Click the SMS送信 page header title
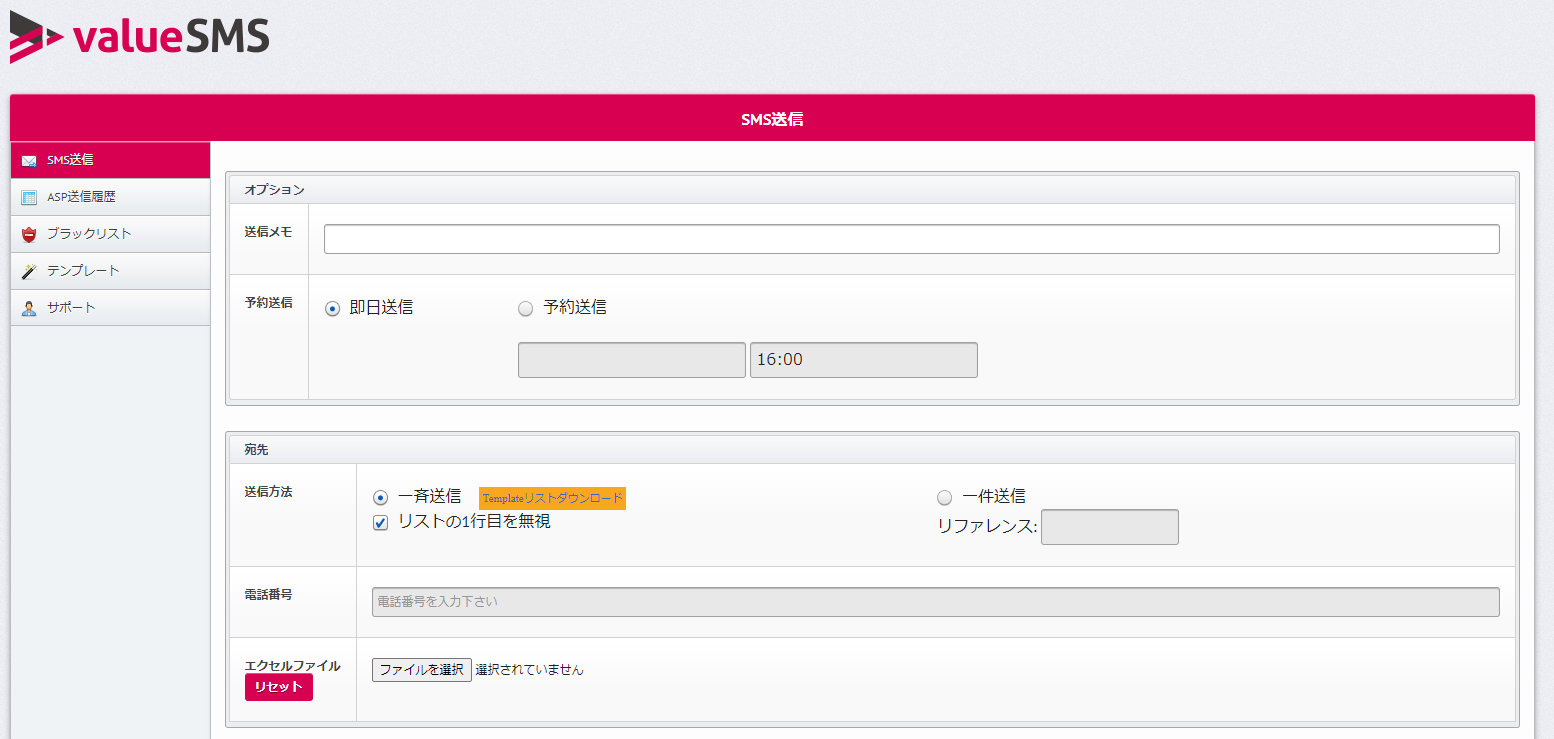Image resolution: width=1554 pixels, height=739 pixels. pyautogui.click(x=772, y=119)
